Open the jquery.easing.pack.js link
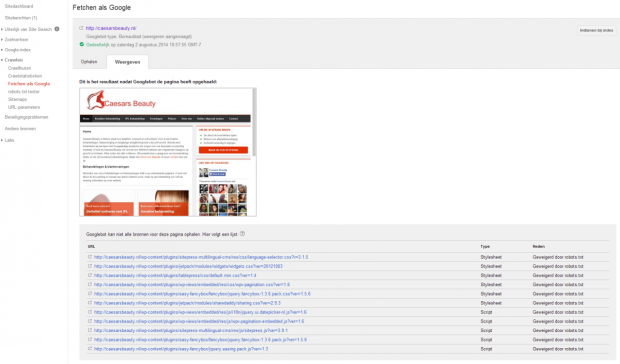The width and height of the screenshot is (620, 364). click(x=181, y=349)
